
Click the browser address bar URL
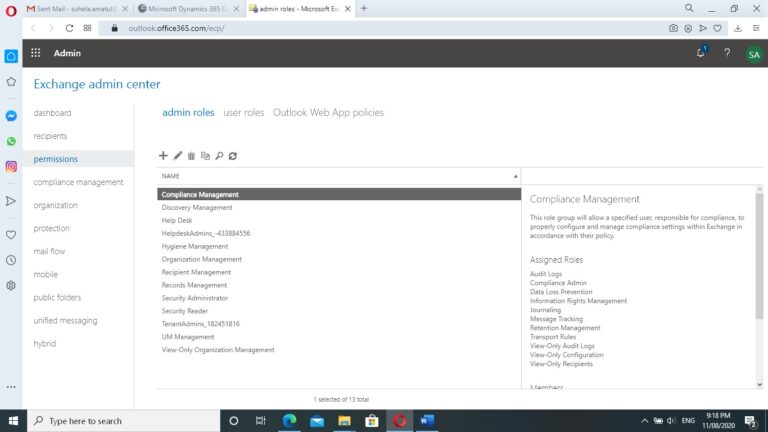click(x=176, y=28)
